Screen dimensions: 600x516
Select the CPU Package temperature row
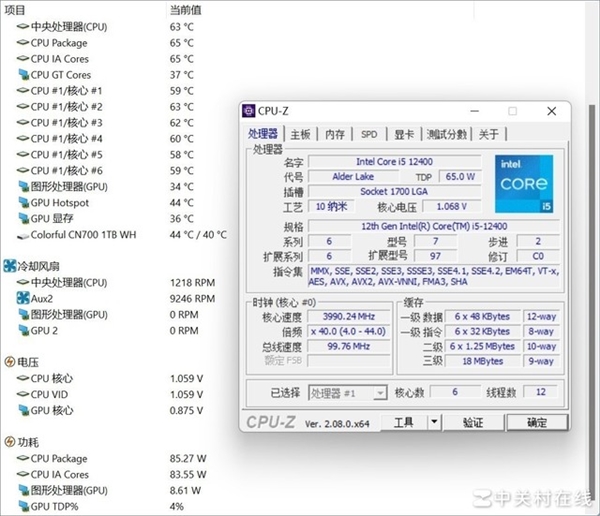[59, 43]
